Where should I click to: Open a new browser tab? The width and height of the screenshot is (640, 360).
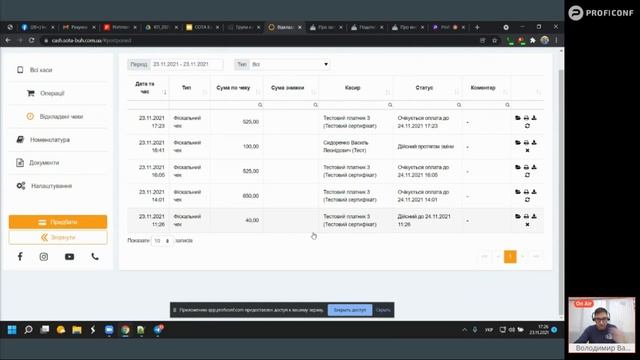point(477,27)
